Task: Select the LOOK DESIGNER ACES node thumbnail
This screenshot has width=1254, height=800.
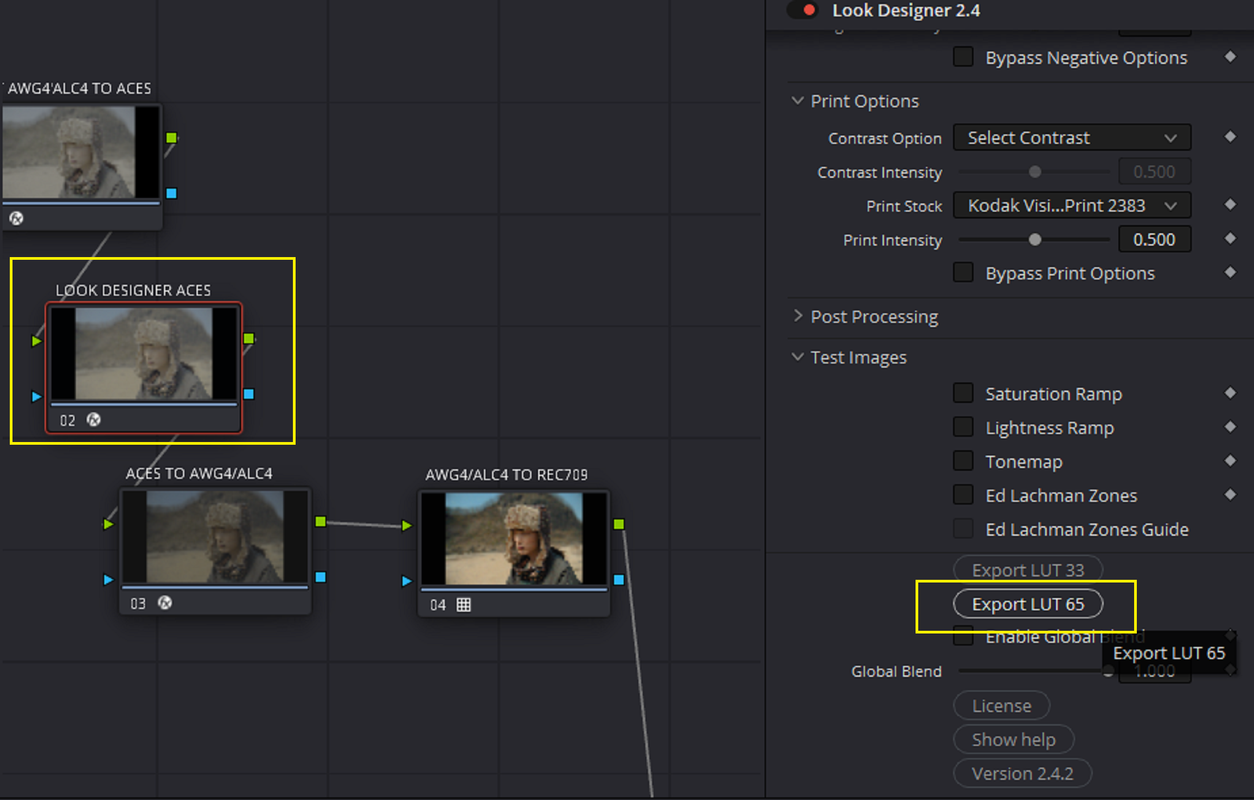Action: pos(144,354)
